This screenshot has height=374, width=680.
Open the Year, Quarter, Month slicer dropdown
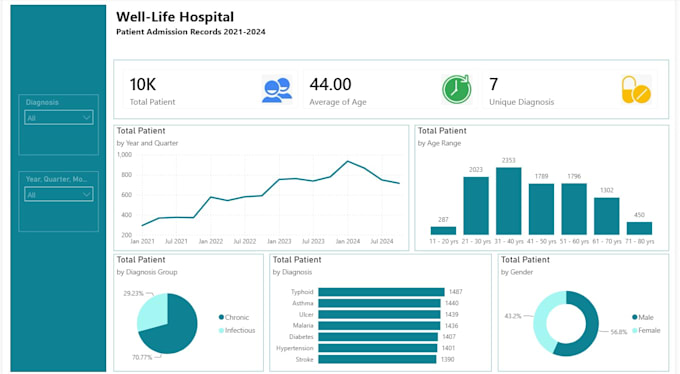point(59,194)
